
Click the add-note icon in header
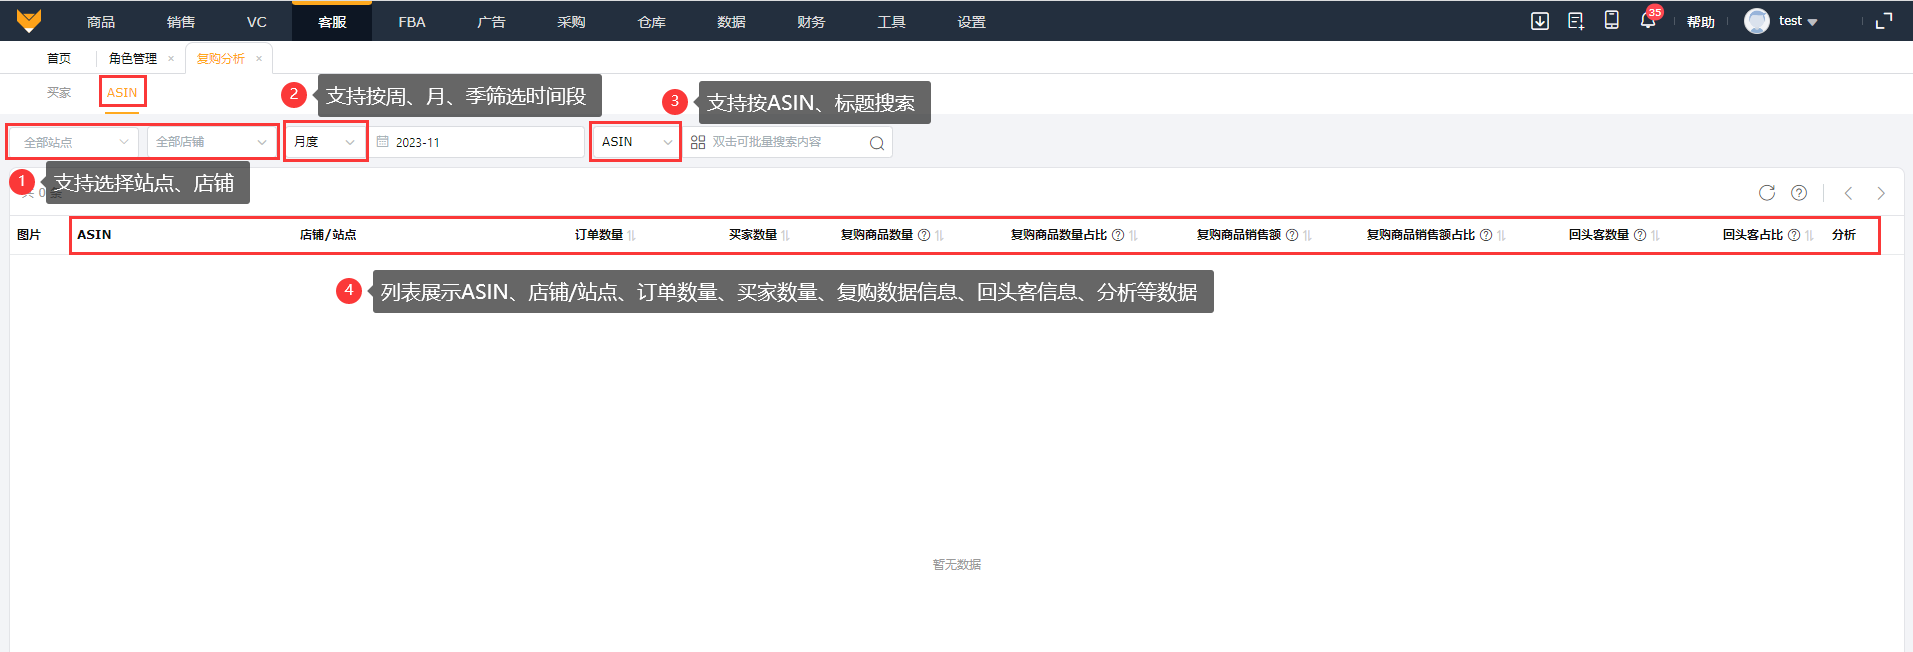click(1576, 21)
